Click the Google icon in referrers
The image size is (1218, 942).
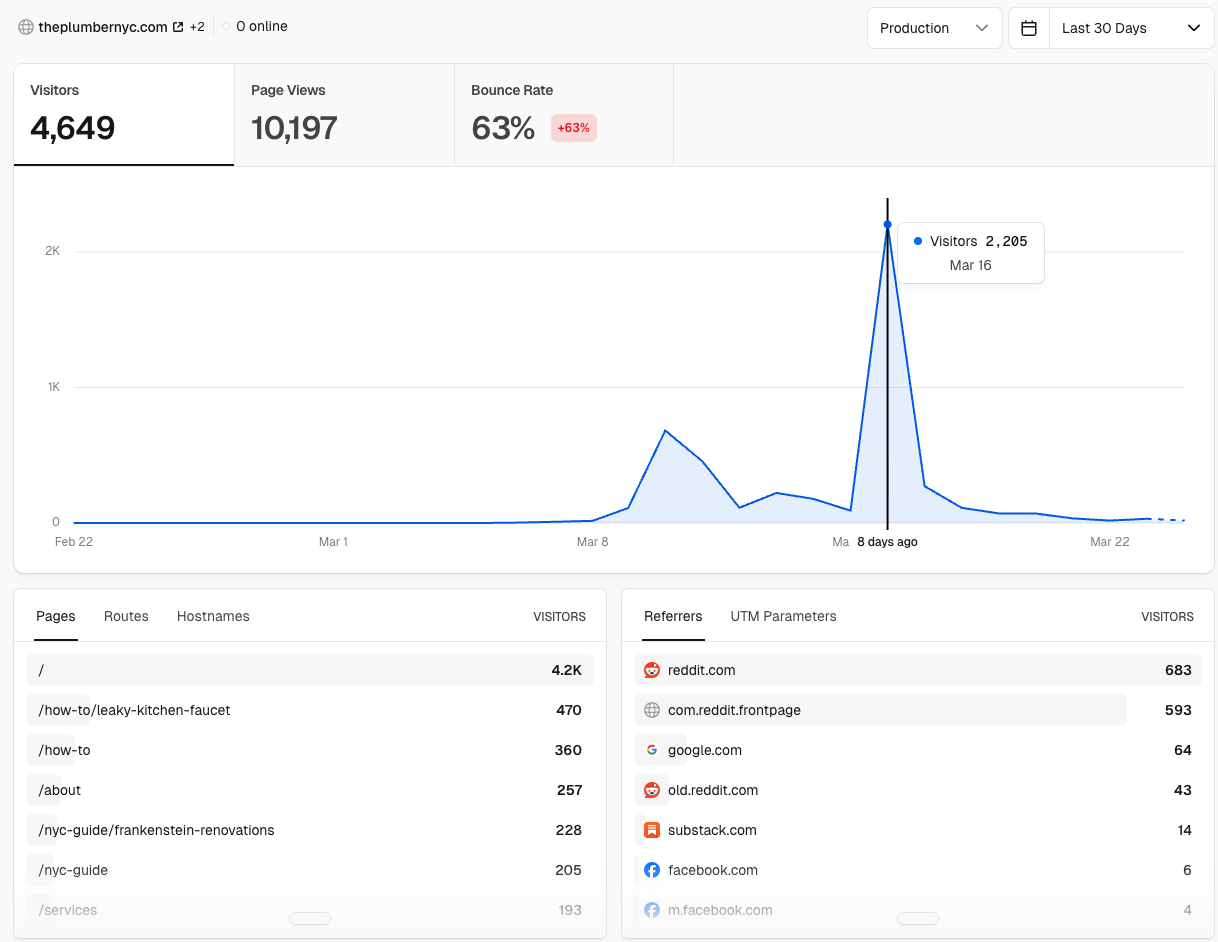(x=652, y=750)
